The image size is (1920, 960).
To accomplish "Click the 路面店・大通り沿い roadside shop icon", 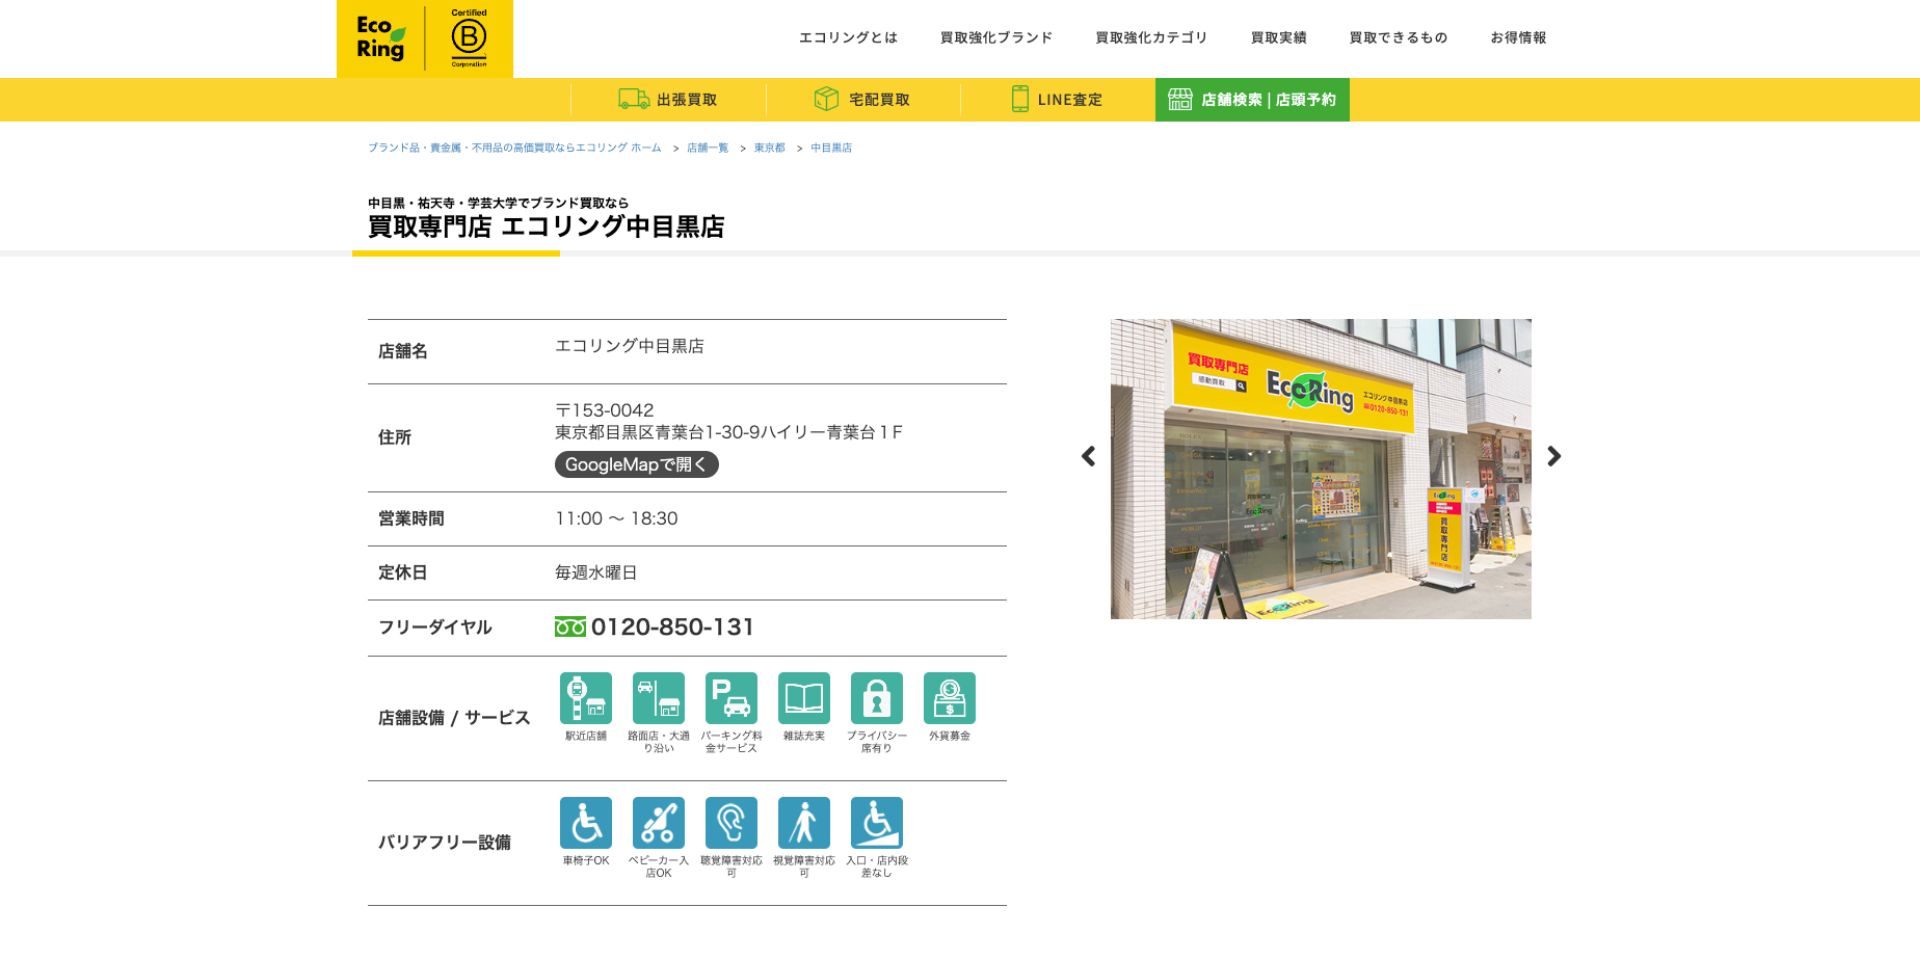I will (659, 698).
